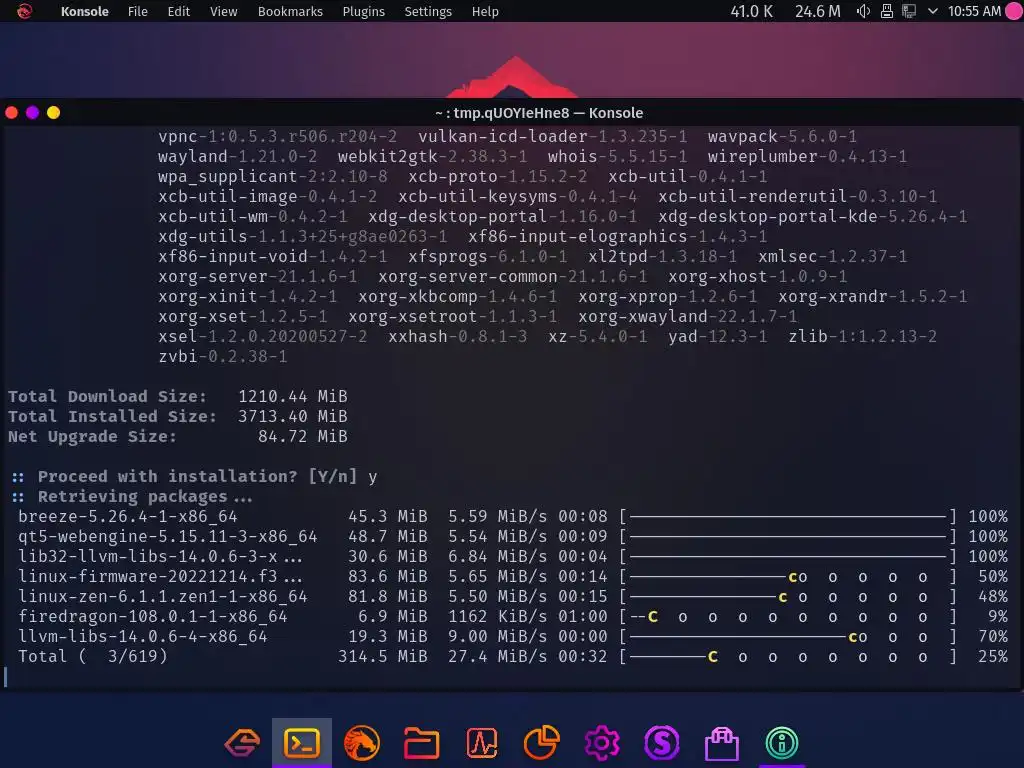Click the llvm-libs-14.0.6-4-x86_64 package row

click(x=513, y=636)
